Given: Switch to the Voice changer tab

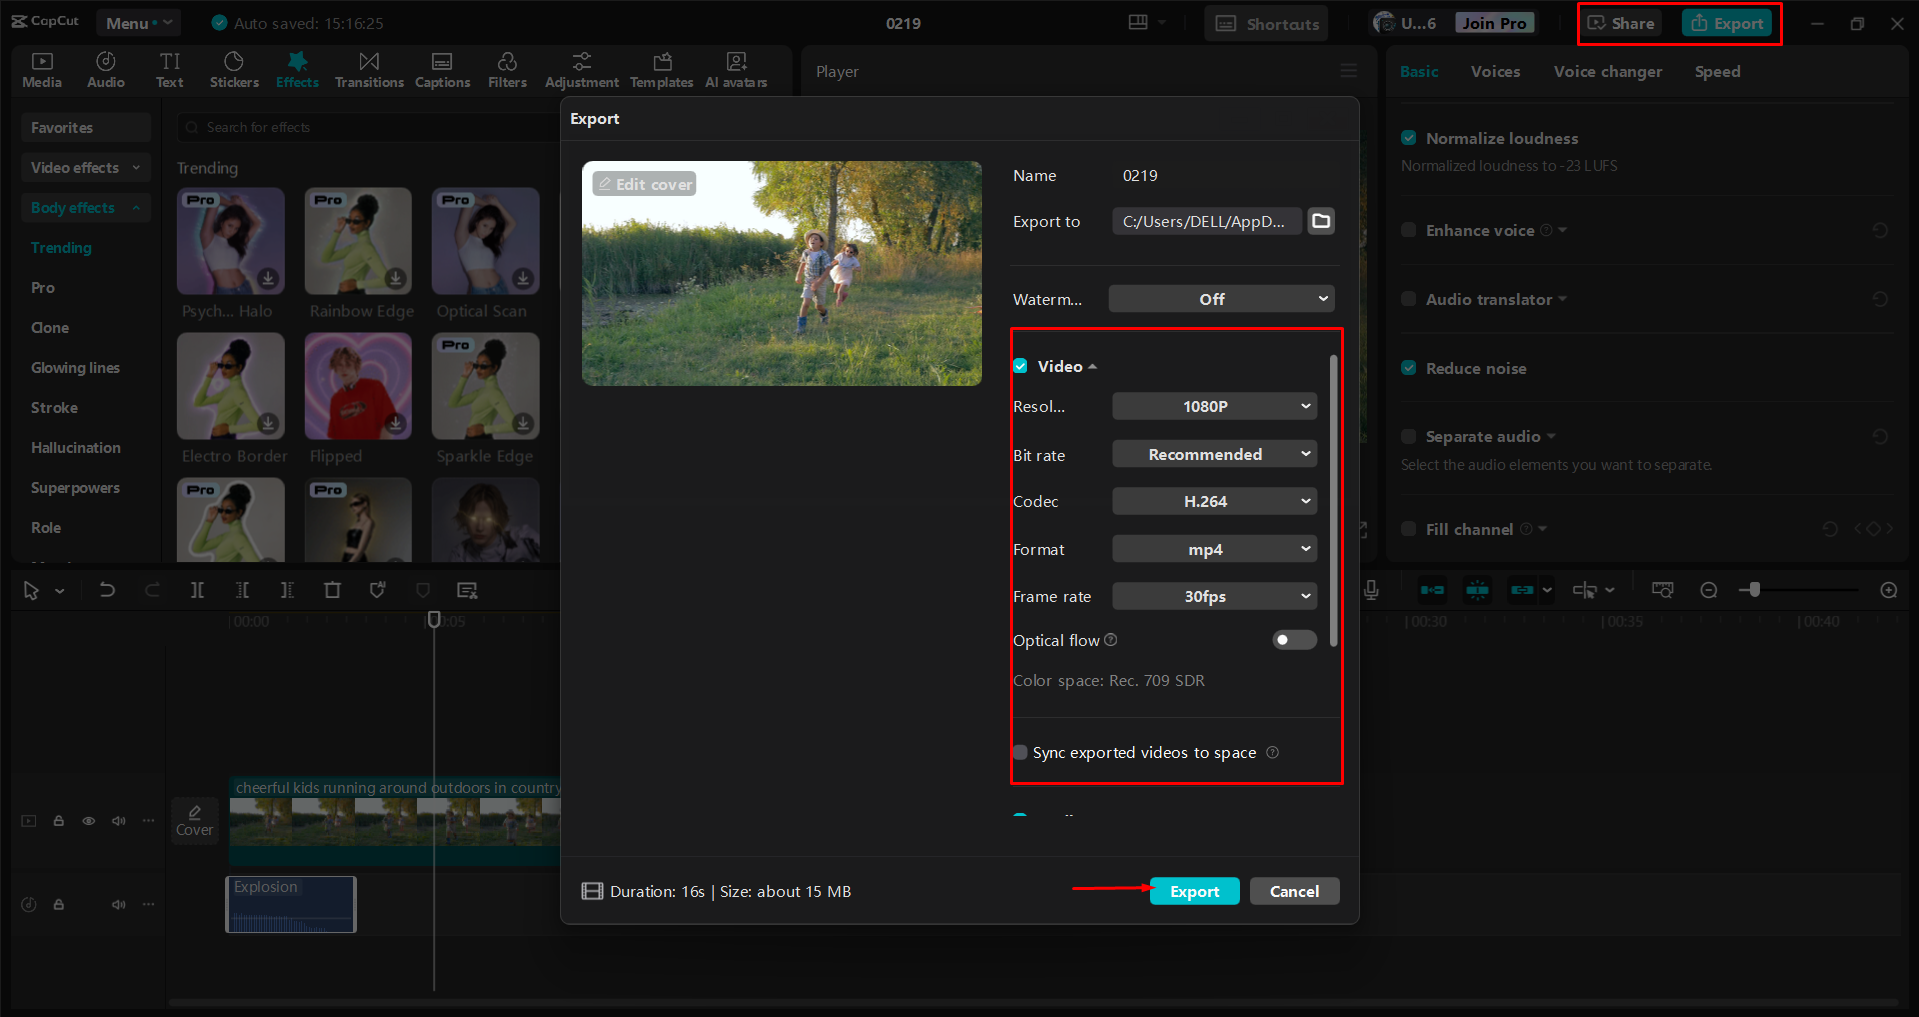Looking at the screenshot, I should 1608,71.
